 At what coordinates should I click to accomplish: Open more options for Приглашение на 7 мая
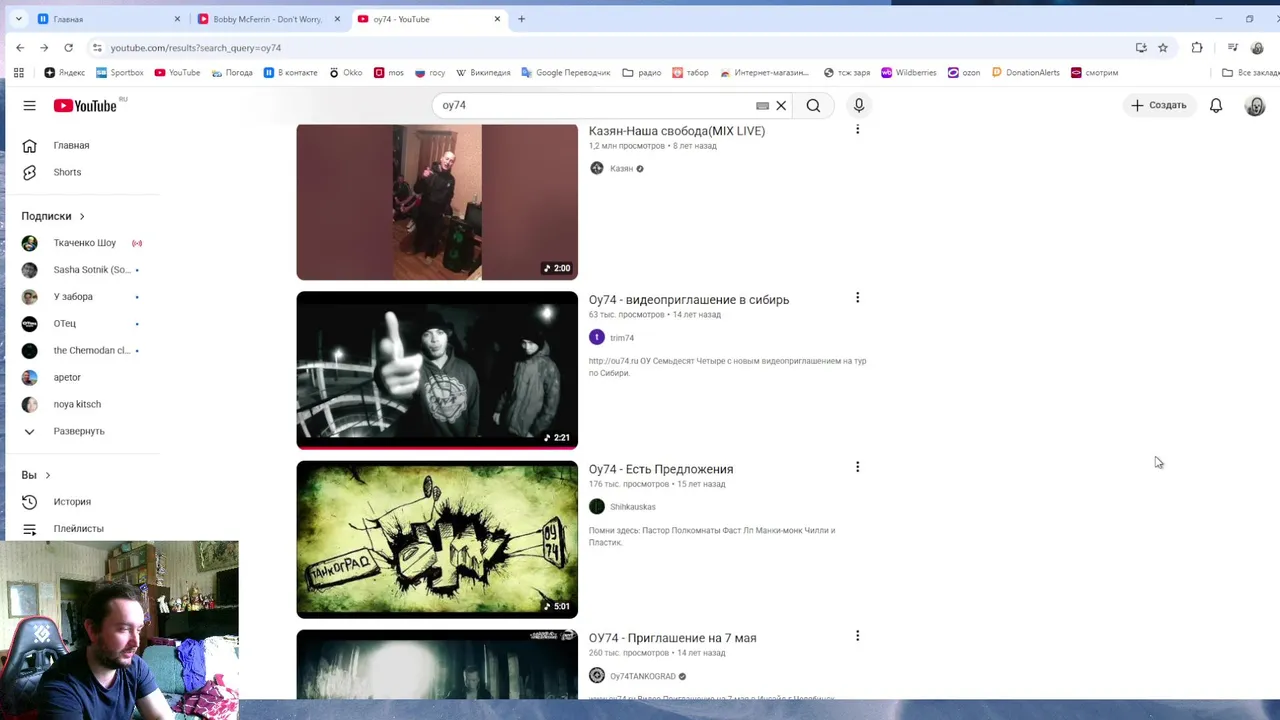pyautogui.click(x=857, y=636)
